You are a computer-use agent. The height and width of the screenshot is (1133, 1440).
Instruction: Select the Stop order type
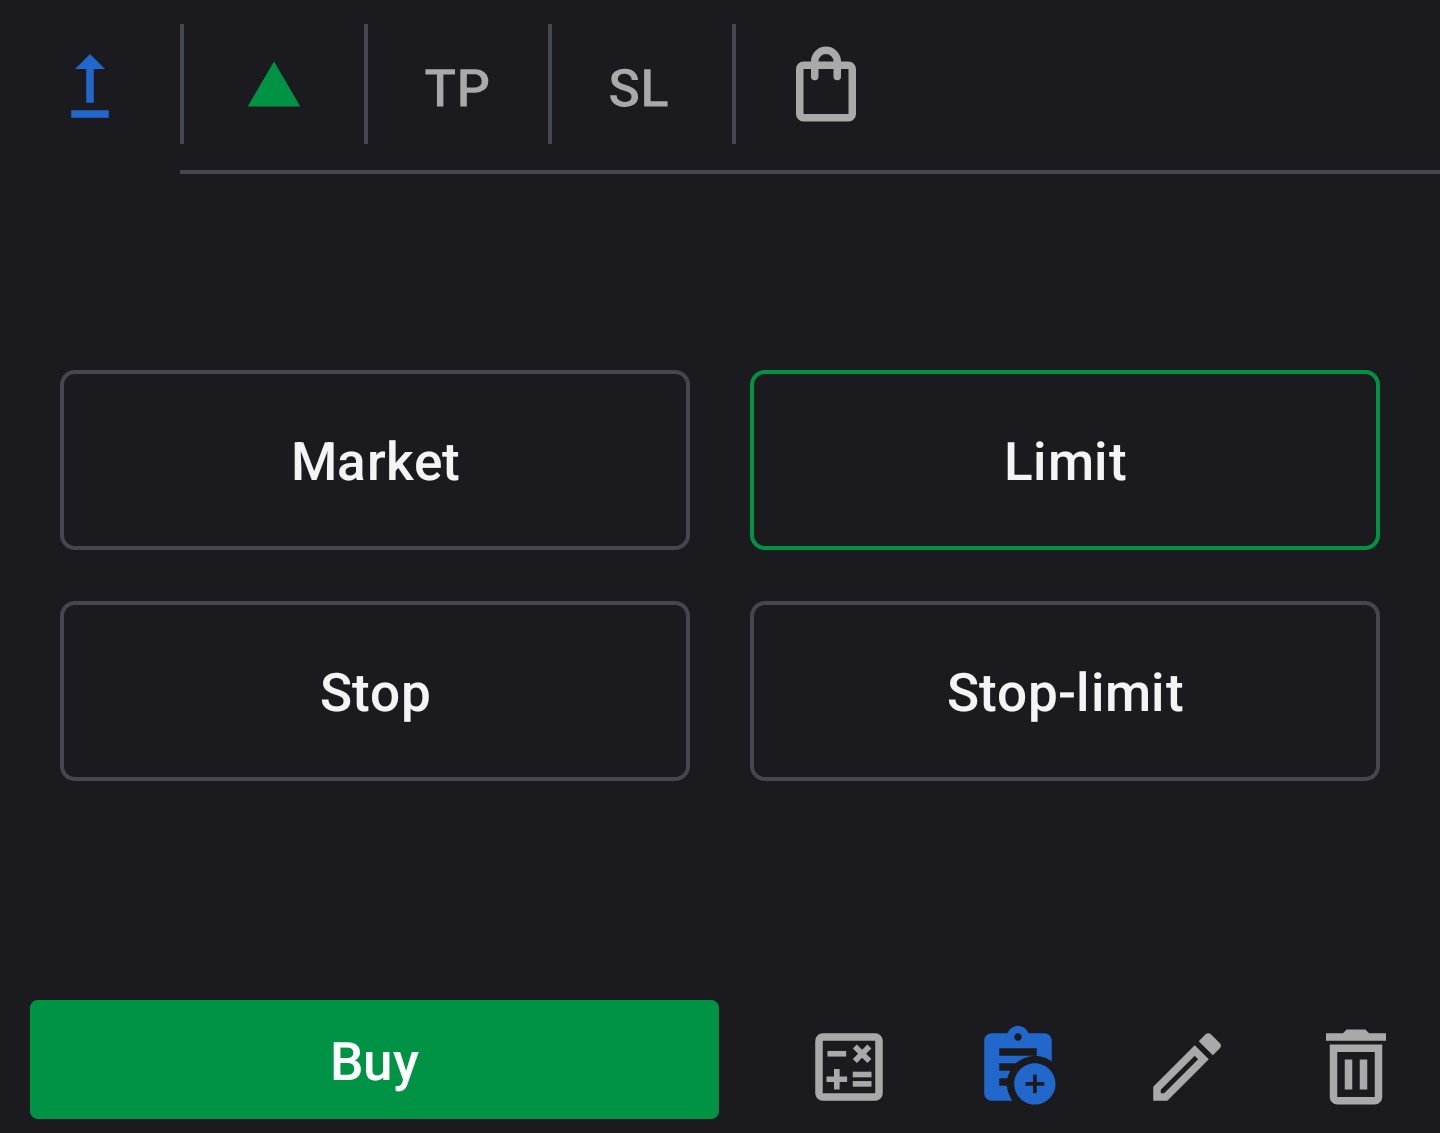(375, 691)
